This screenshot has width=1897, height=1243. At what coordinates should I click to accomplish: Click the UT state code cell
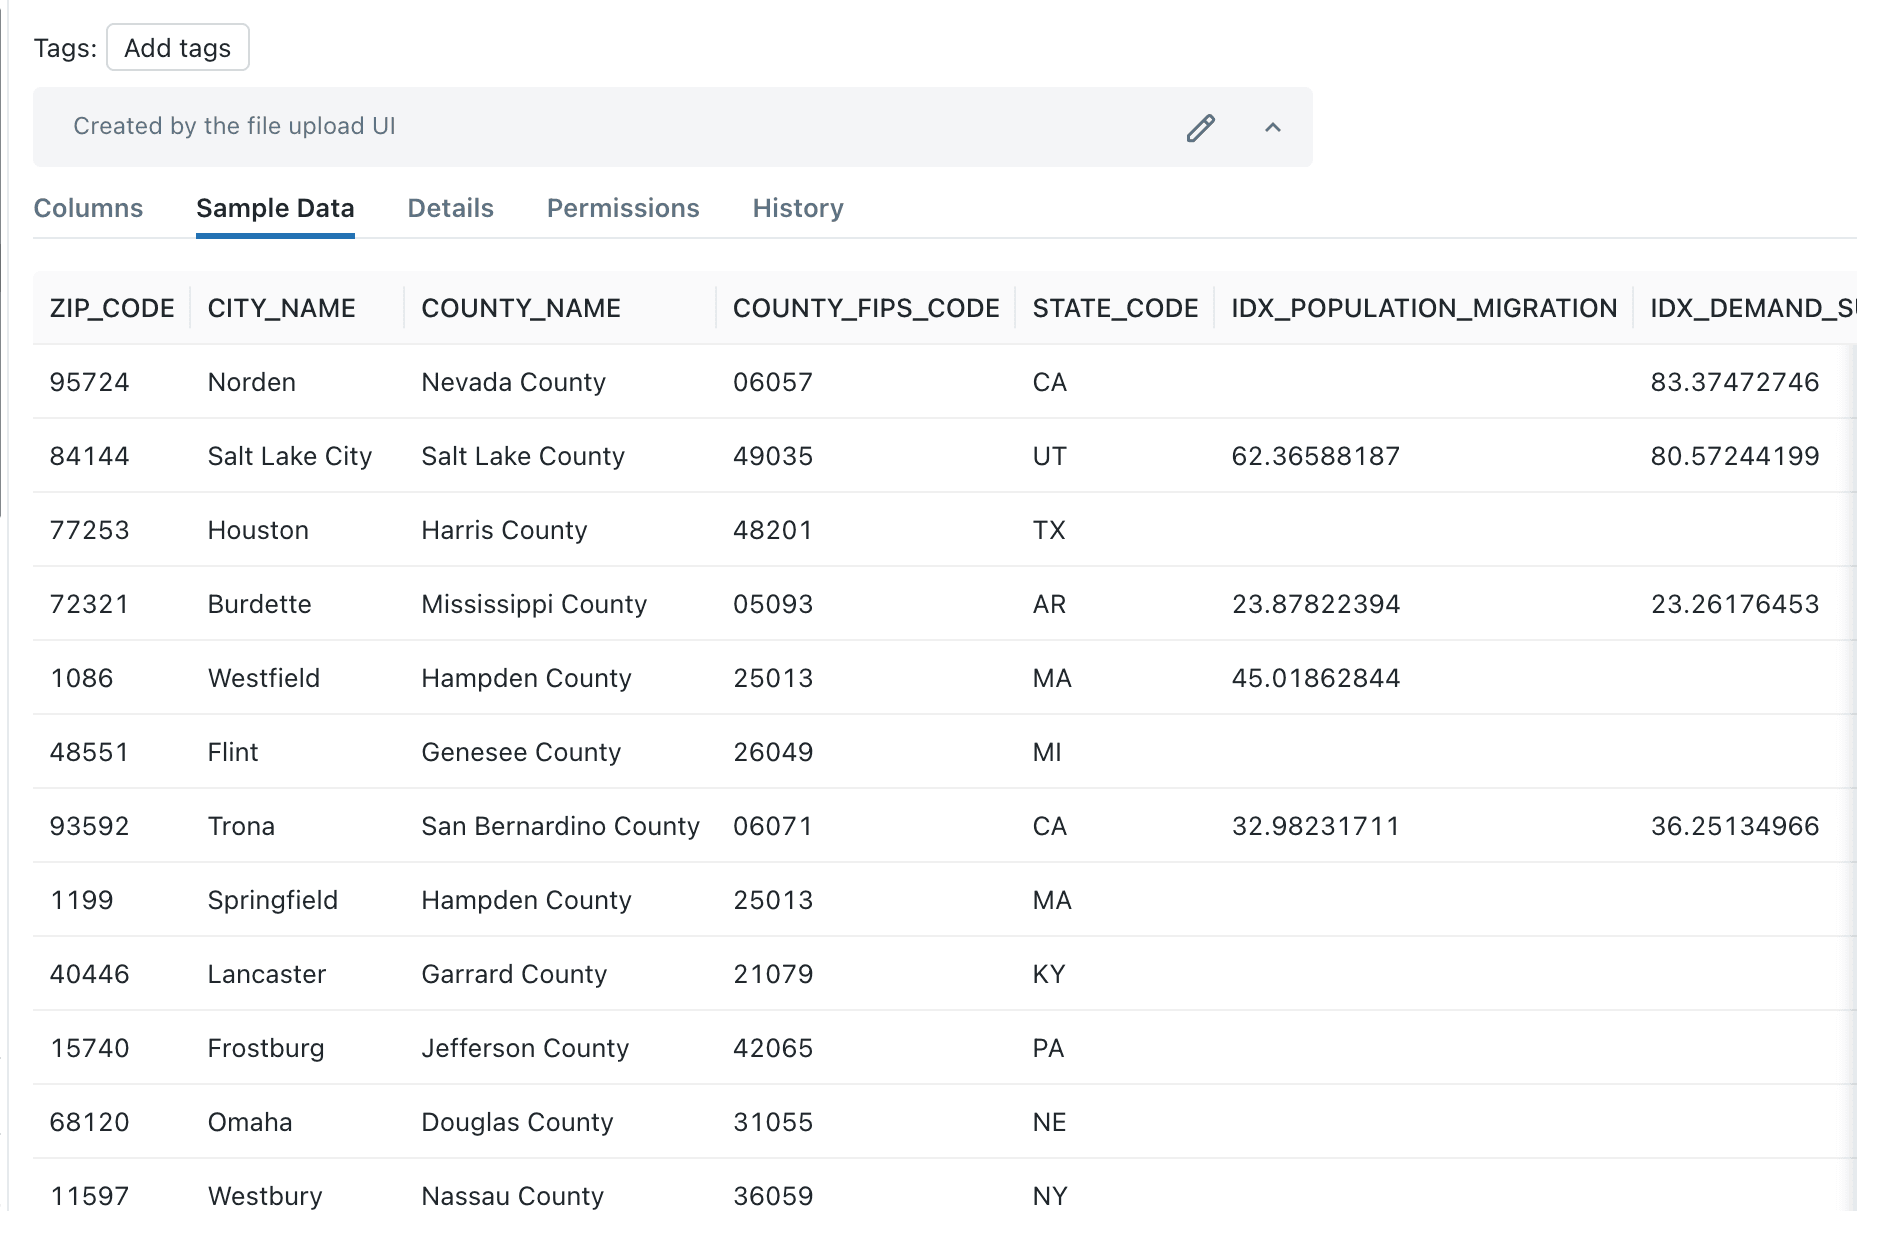point(1050,456)
